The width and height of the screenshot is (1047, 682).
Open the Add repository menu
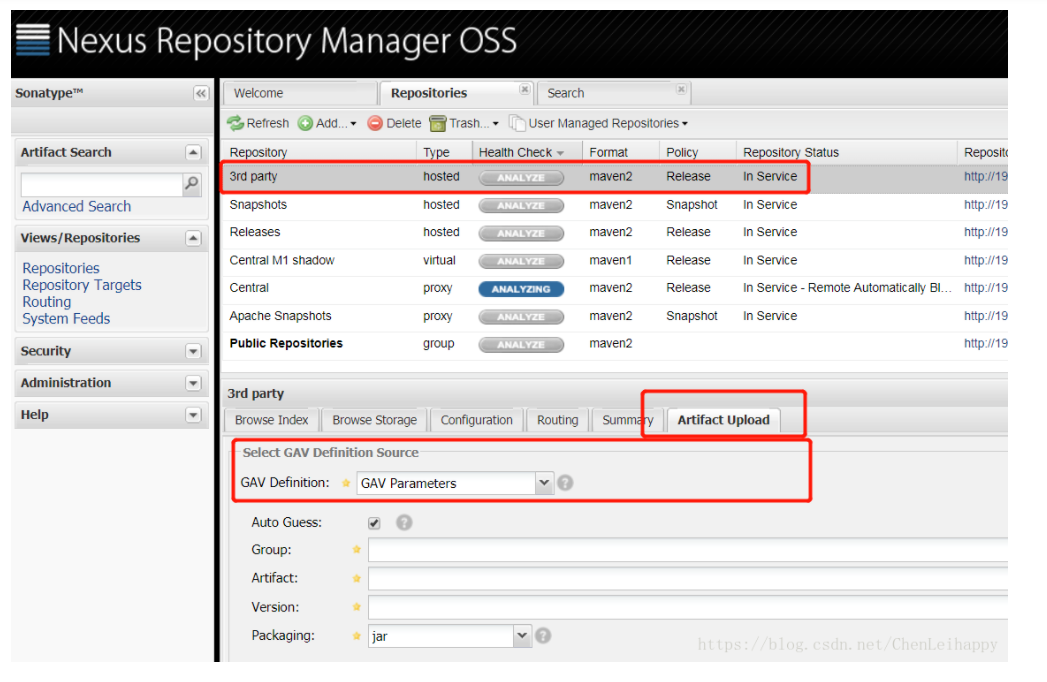327,124
